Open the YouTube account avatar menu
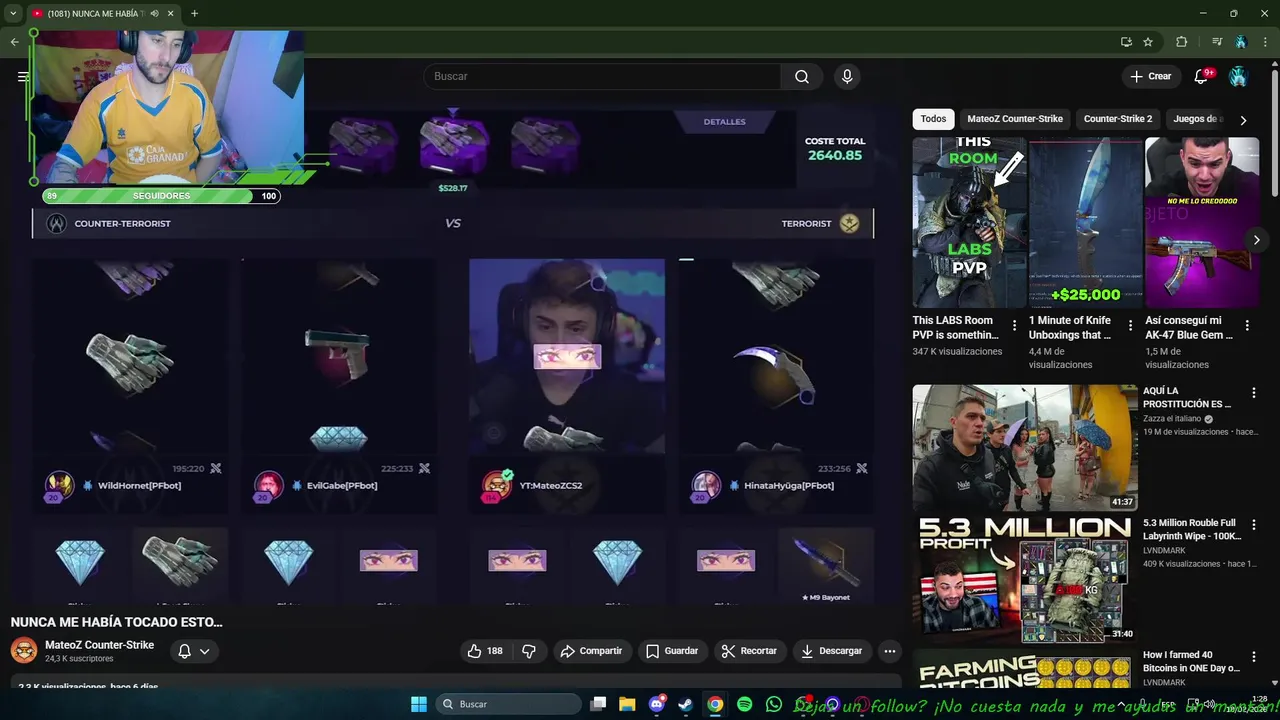Image resolution: width=1280 pixels, height=720 pixels. click(x=1238, y=76)
